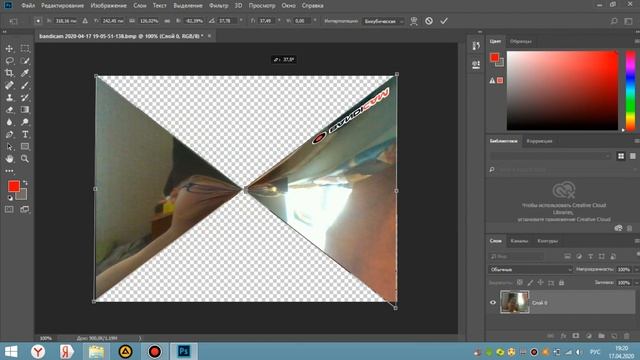The image size is (640, 360).
Task: Pick a shade in the color field
Action: 562,91
